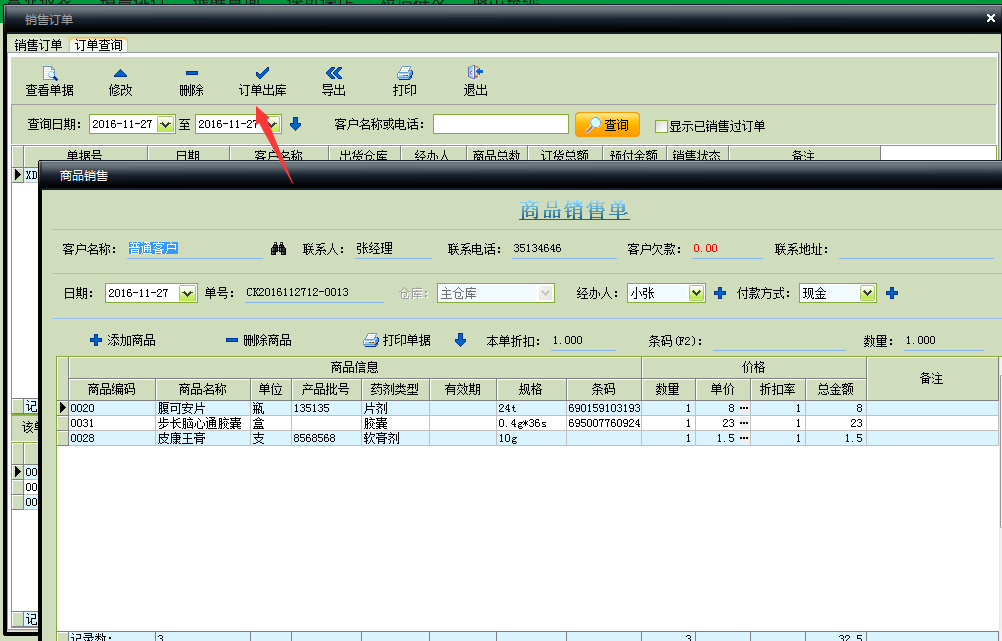Screen dimensions: 1002x641
Task: Click the 删除商品 minus icon
Action: (x=232, y=340)
